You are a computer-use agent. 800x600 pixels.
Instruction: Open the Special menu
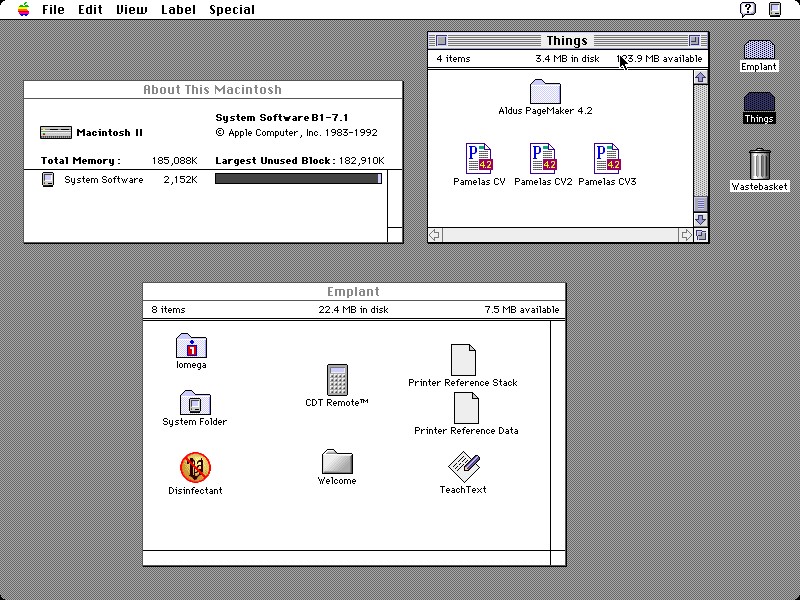pos(231,10)
